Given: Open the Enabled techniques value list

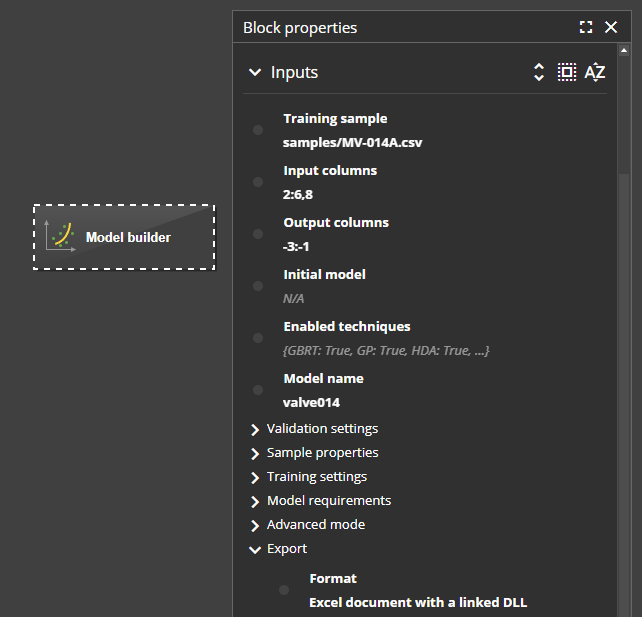Looking at the screenshot, I should click(x=385, y=350).
